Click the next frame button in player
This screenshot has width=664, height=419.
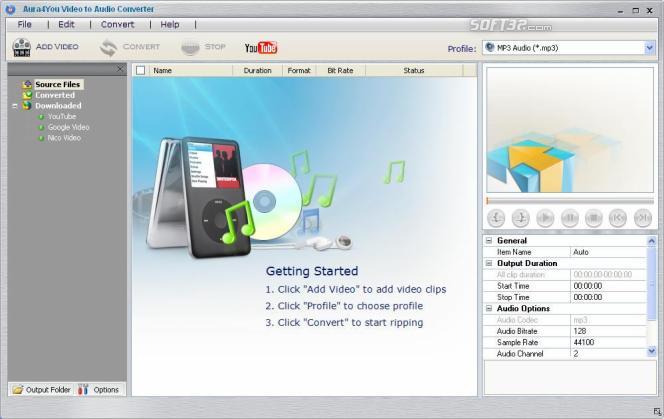642,218
